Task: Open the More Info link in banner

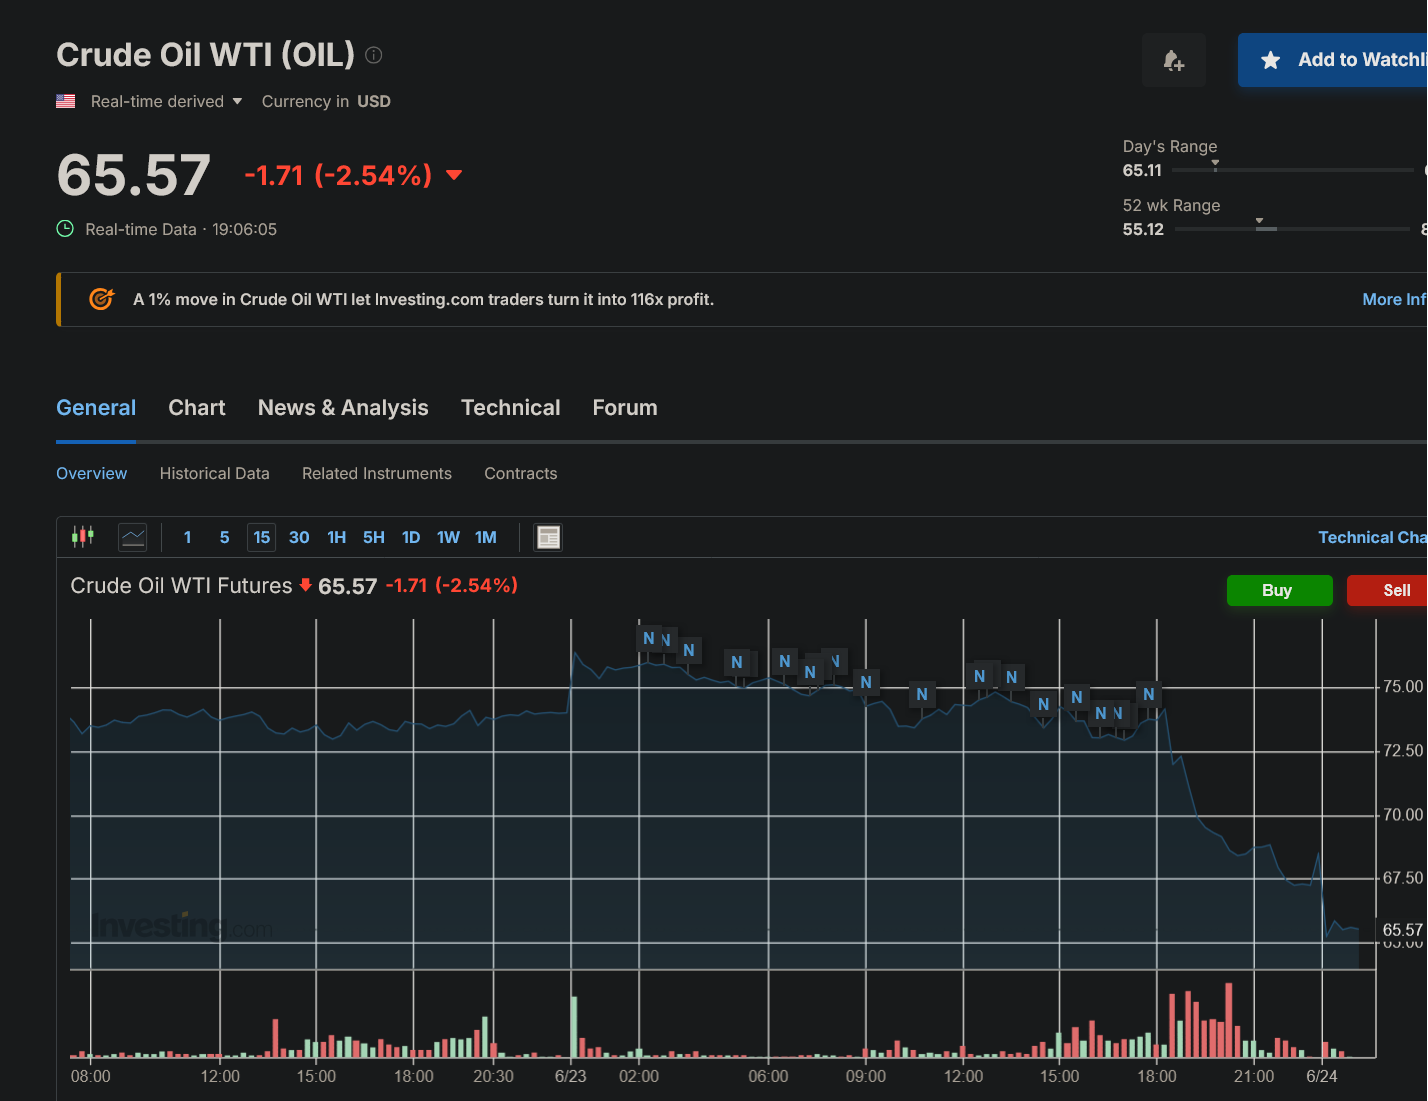Action: click(x=1394, y=299)
